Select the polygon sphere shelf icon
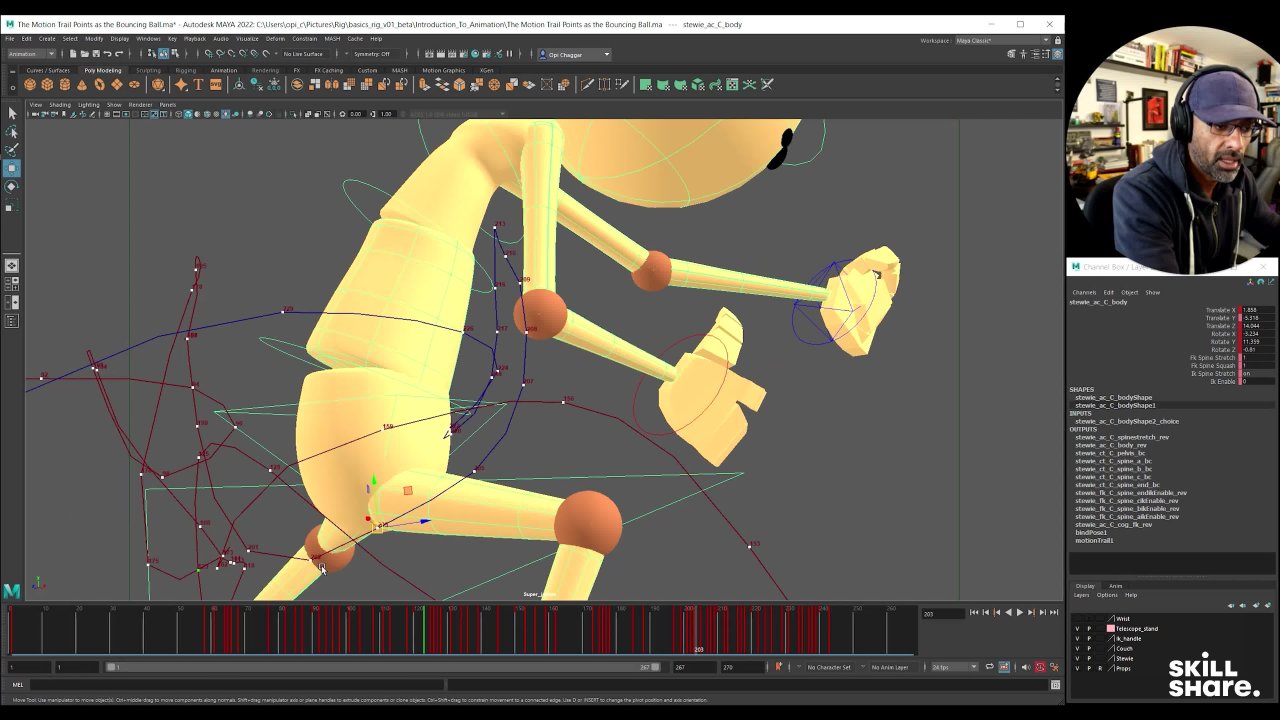Image resolution: width=1280 pixels, height=720 pixels. click(30, 85)
